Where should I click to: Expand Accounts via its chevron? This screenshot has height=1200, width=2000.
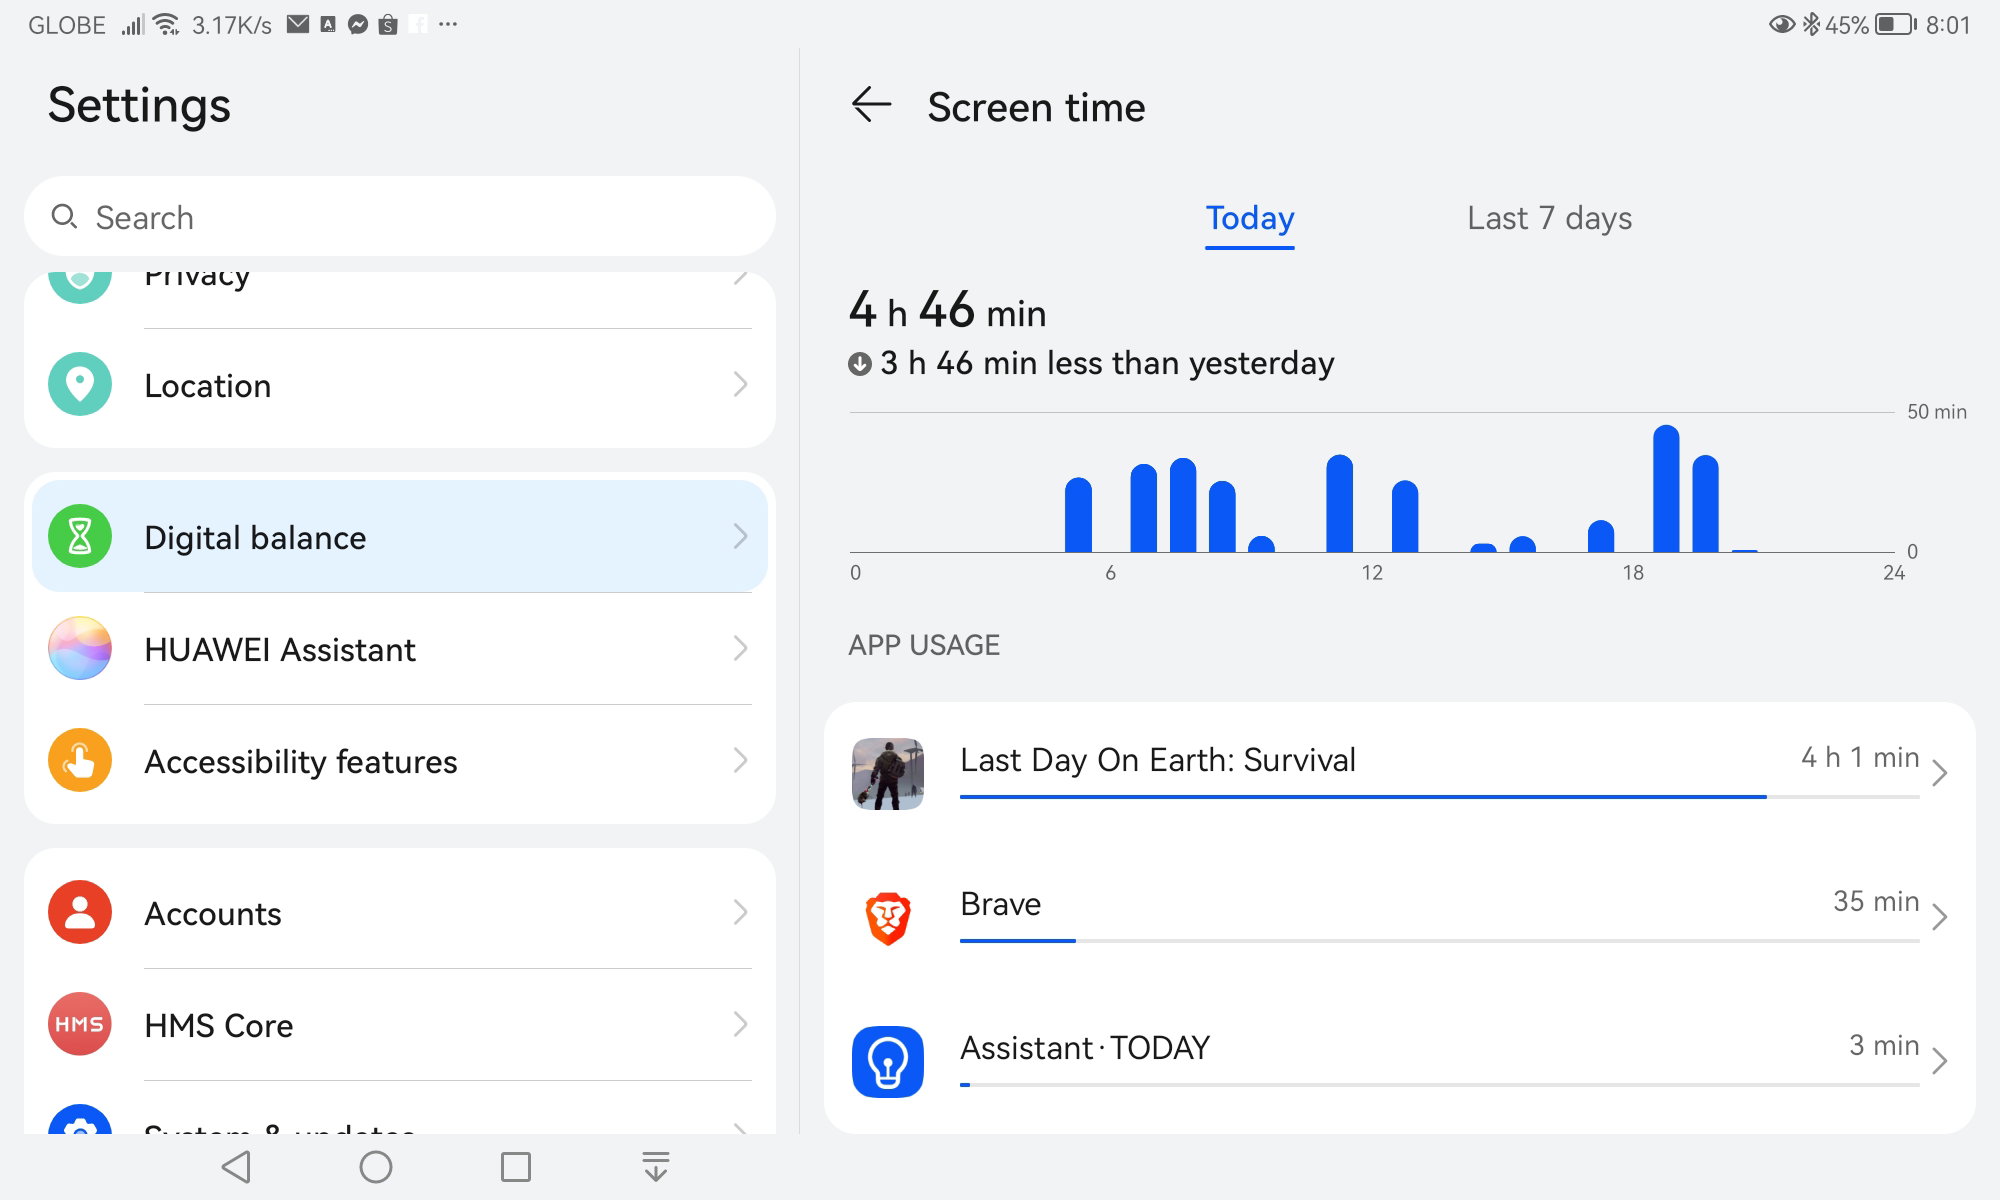click(740, 912)
